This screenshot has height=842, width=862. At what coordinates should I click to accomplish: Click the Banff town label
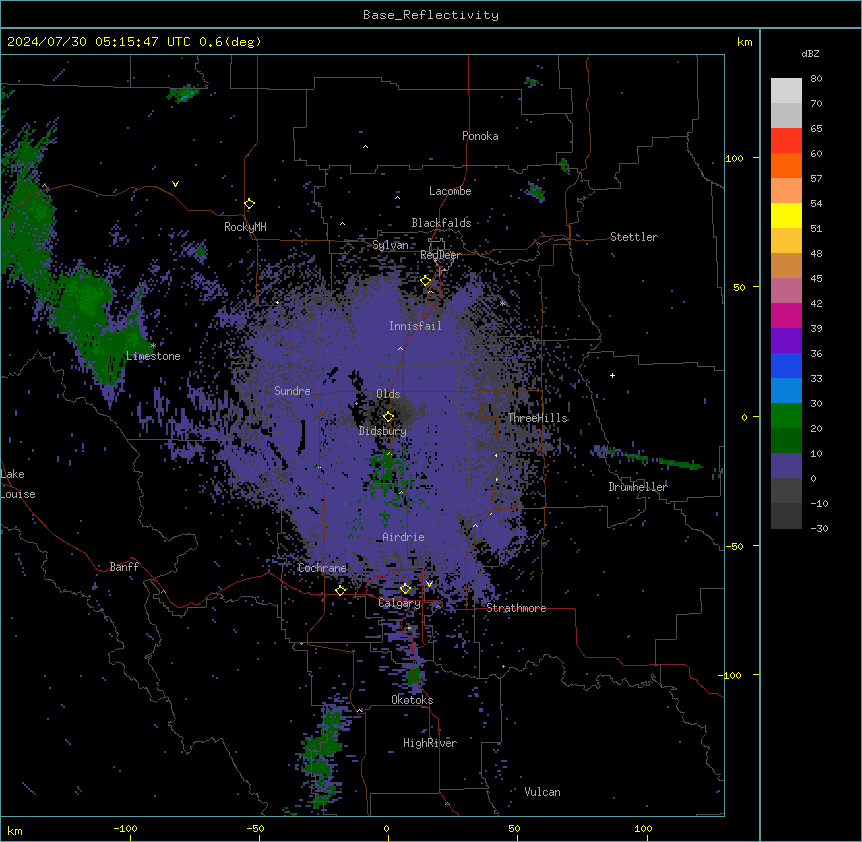(124, 567)
